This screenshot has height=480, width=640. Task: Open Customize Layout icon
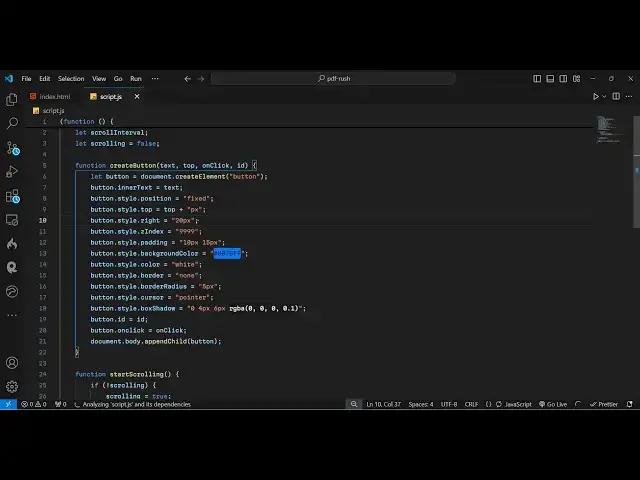(576, 78)
